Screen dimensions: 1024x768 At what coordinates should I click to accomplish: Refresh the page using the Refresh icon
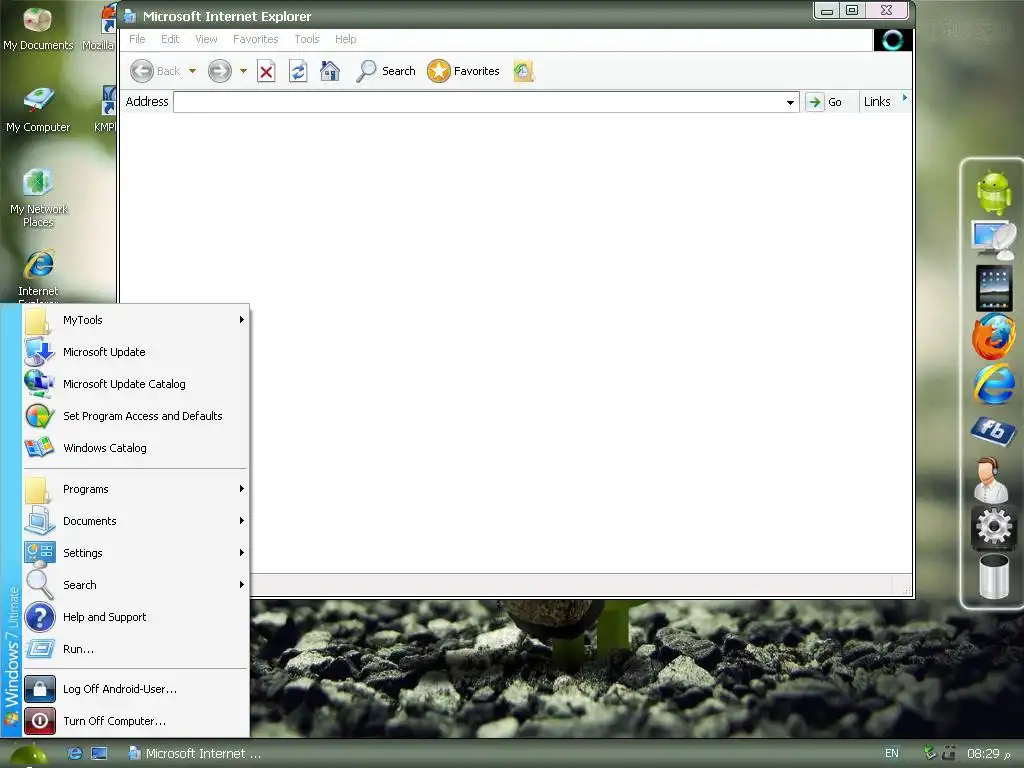click(x=298, y=71)
